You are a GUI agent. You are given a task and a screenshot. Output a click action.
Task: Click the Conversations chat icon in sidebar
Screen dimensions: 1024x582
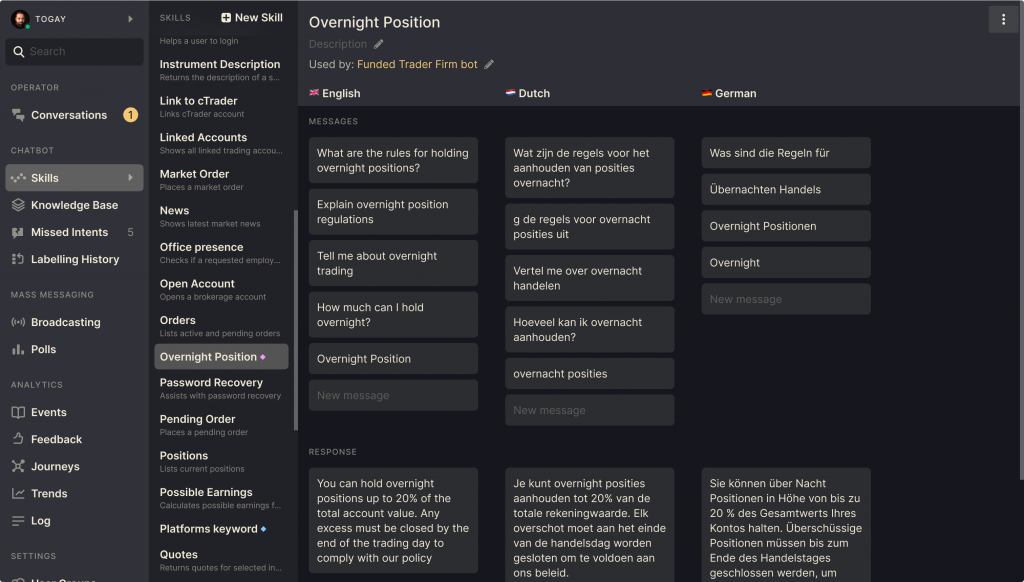(18, 115)
